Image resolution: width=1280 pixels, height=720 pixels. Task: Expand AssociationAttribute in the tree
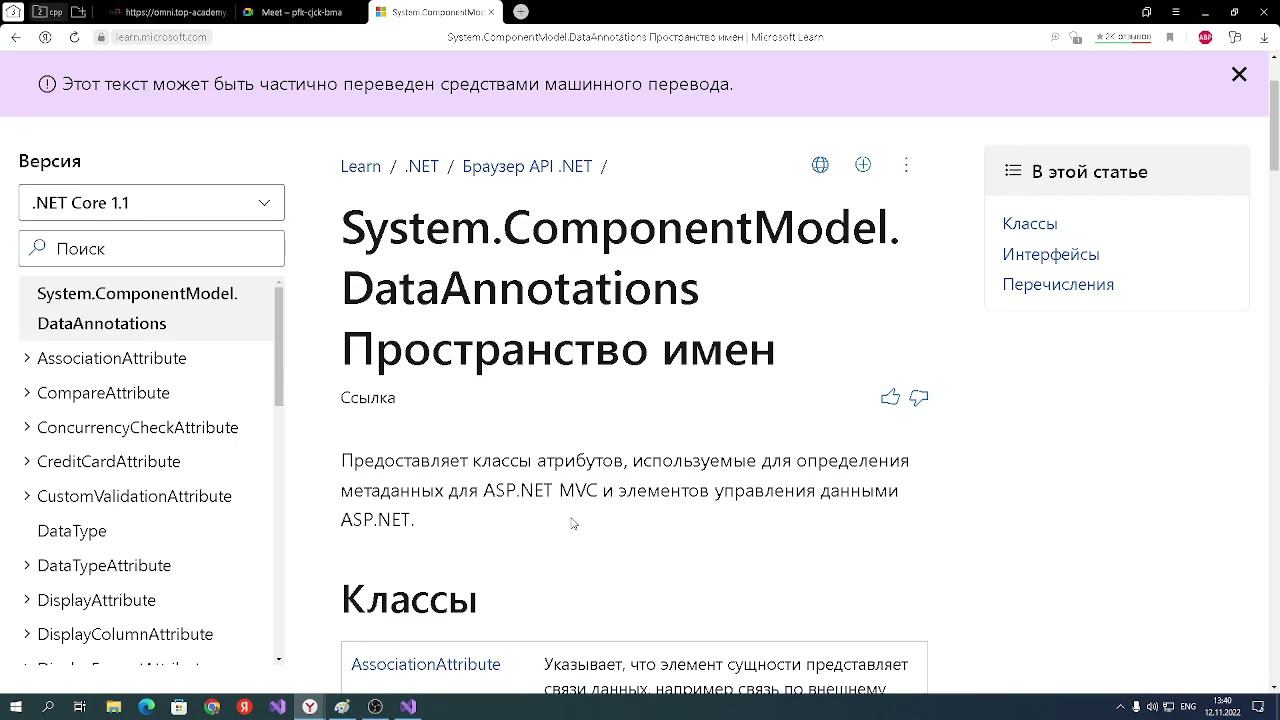(27, 358)
